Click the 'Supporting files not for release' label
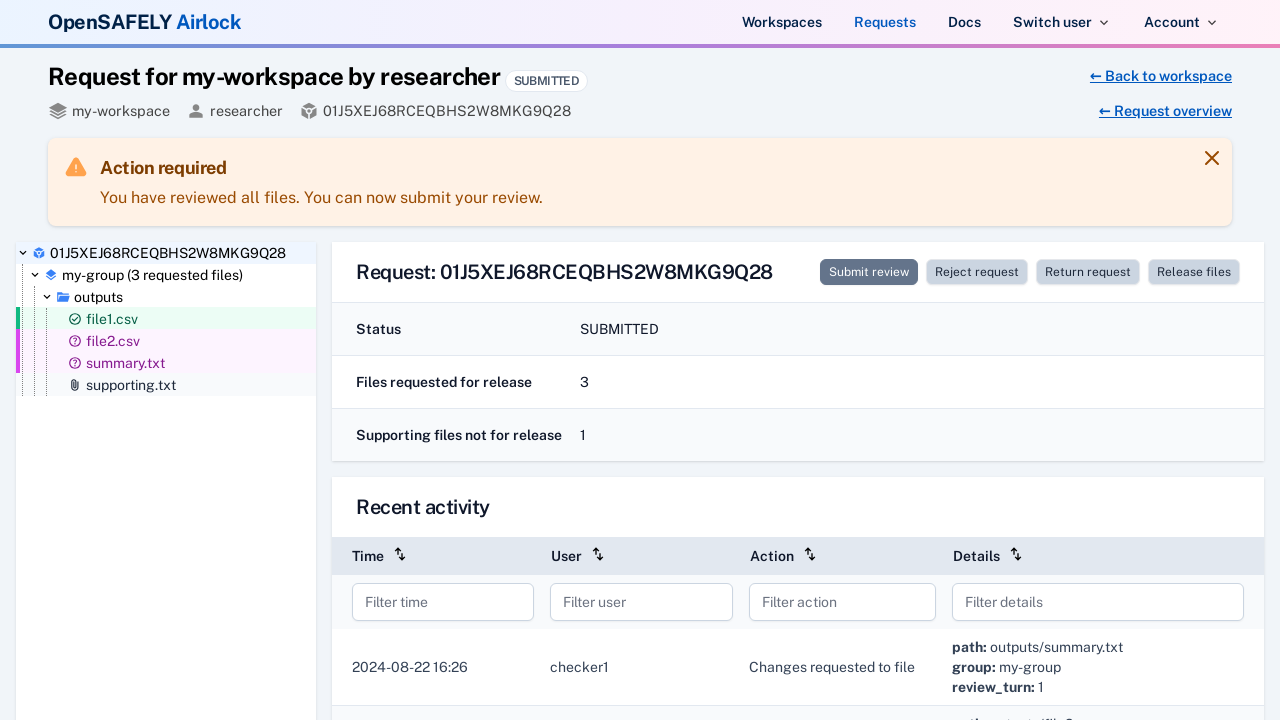 (459, 435)
